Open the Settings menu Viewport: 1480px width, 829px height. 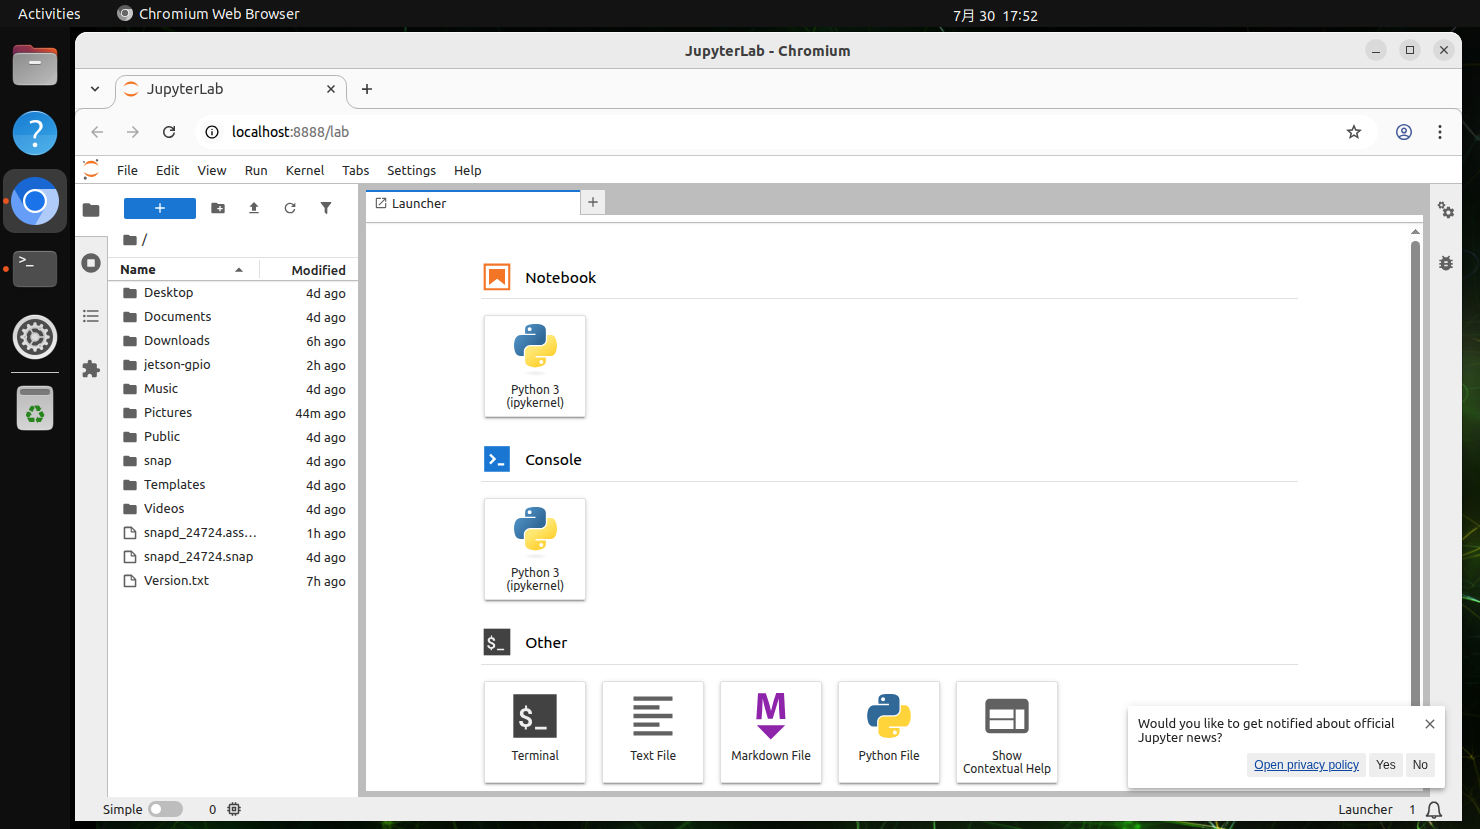(x=411, y=170)
